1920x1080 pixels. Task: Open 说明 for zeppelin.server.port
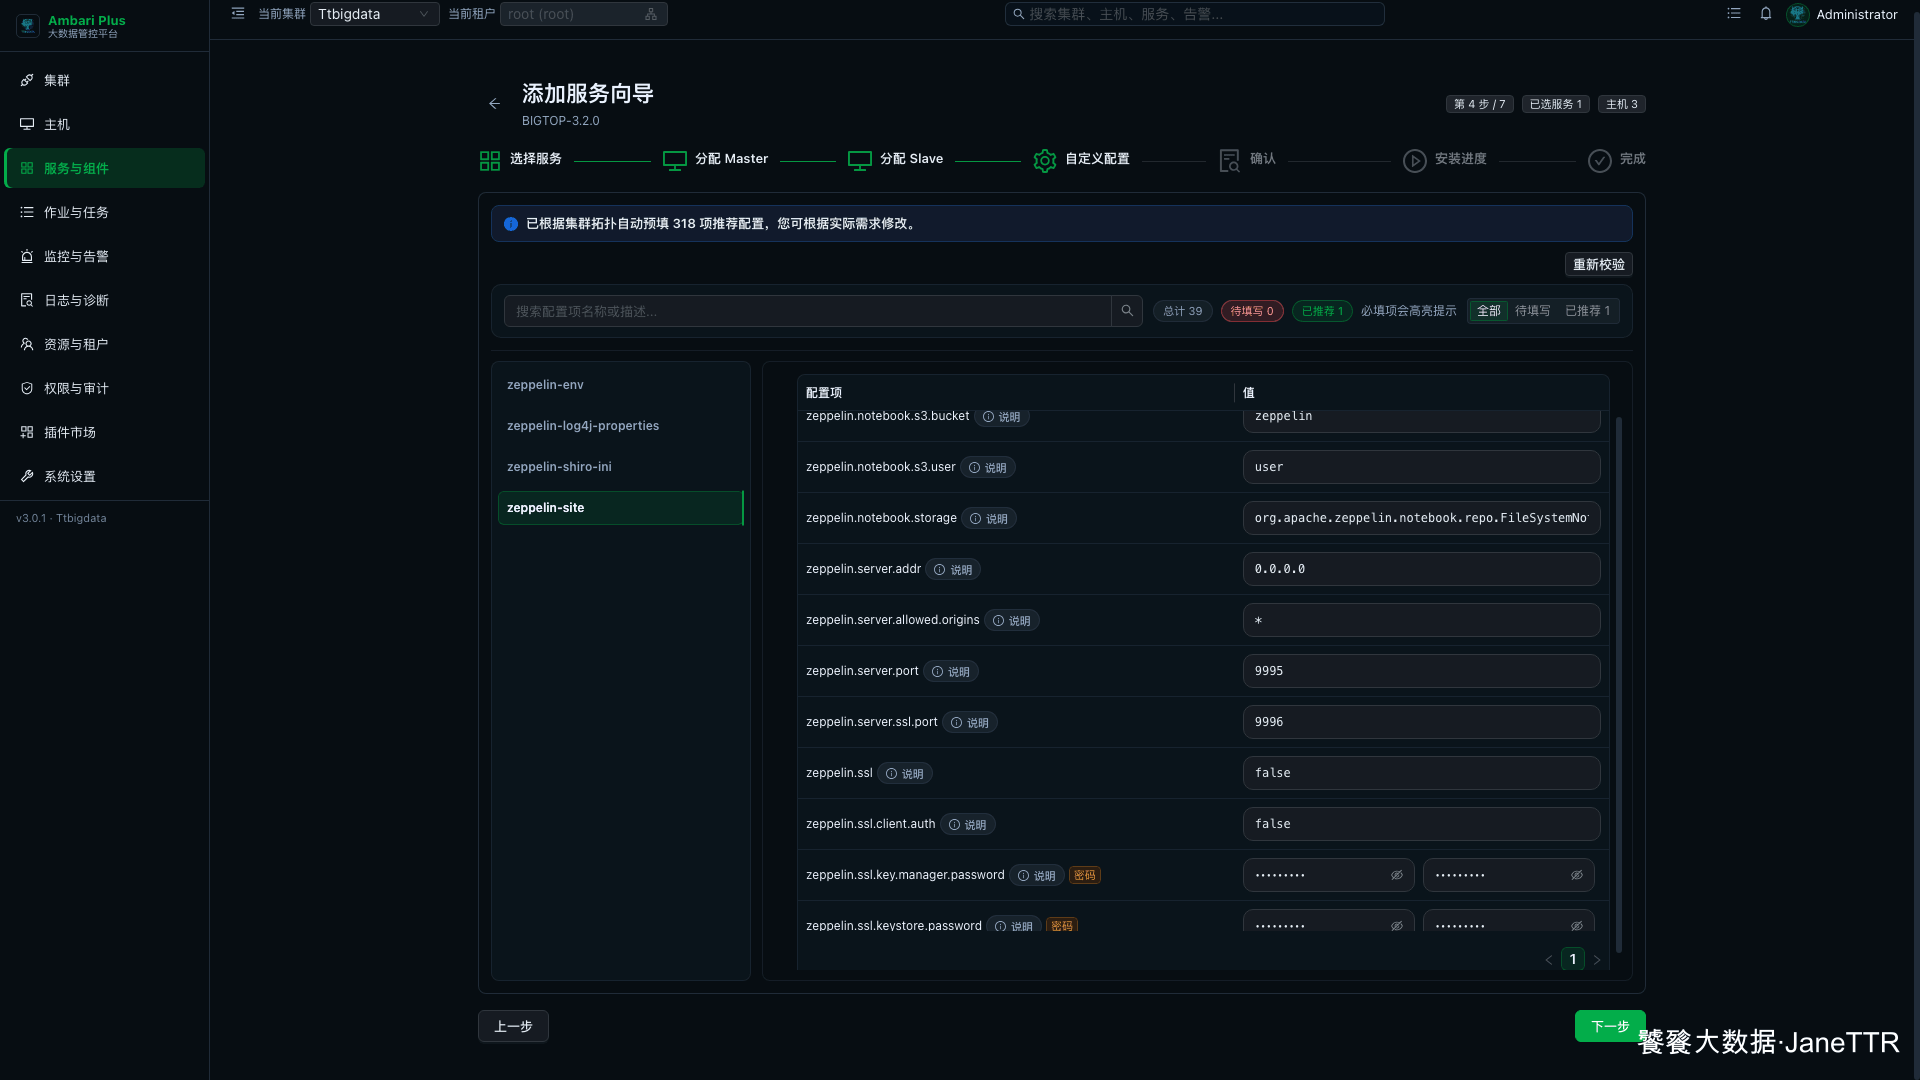coord(951,672)
